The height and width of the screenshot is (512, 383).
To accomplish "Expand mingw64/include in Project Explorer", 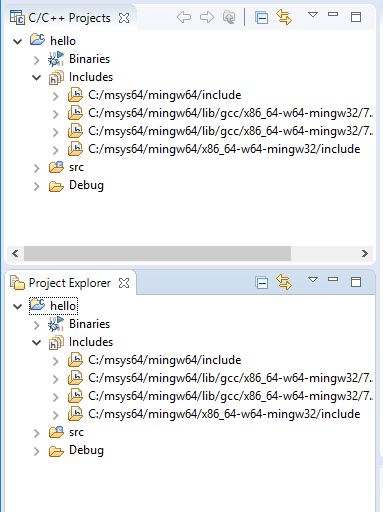I will (x=56, y=361).
